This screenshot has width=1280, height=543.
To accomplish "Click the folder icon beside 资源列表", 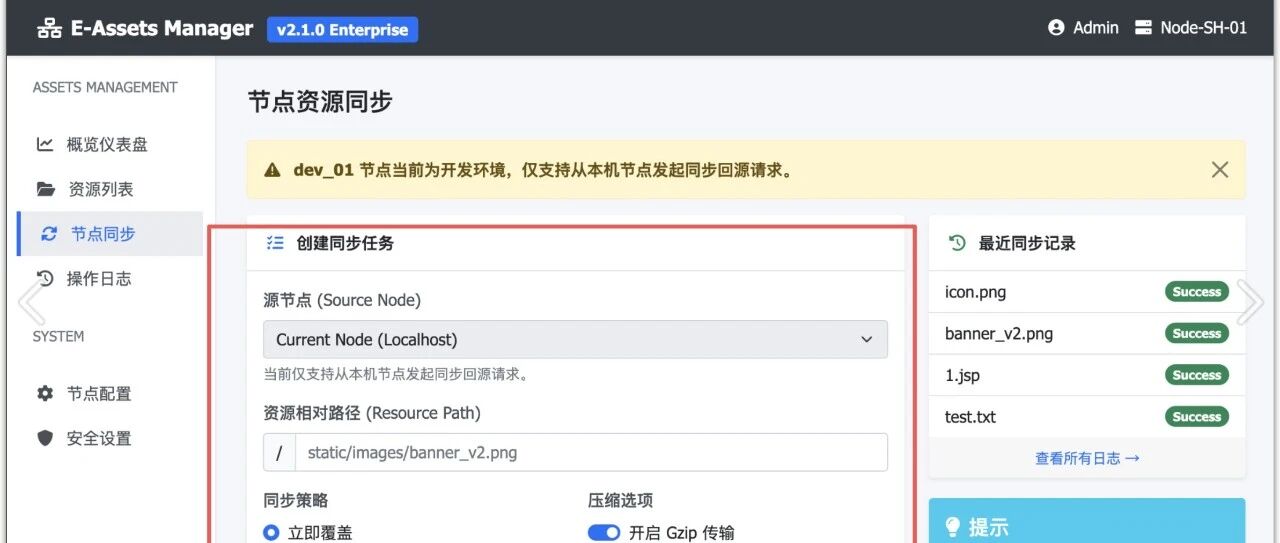I will [46, 189].
